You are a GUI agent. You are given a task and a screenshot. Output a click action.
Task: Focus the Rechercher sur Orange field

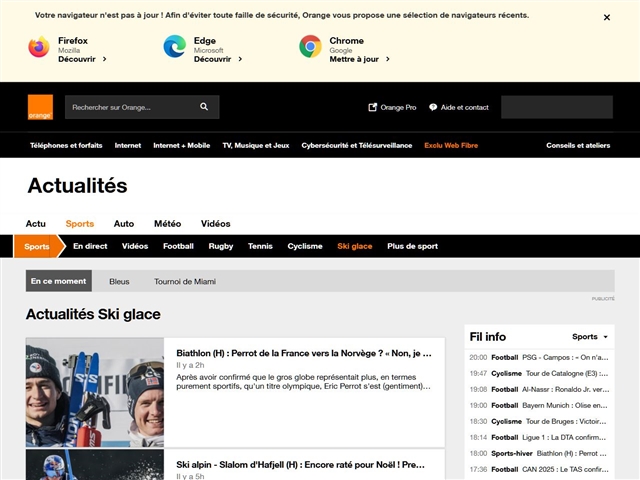(x=142, y=107)
